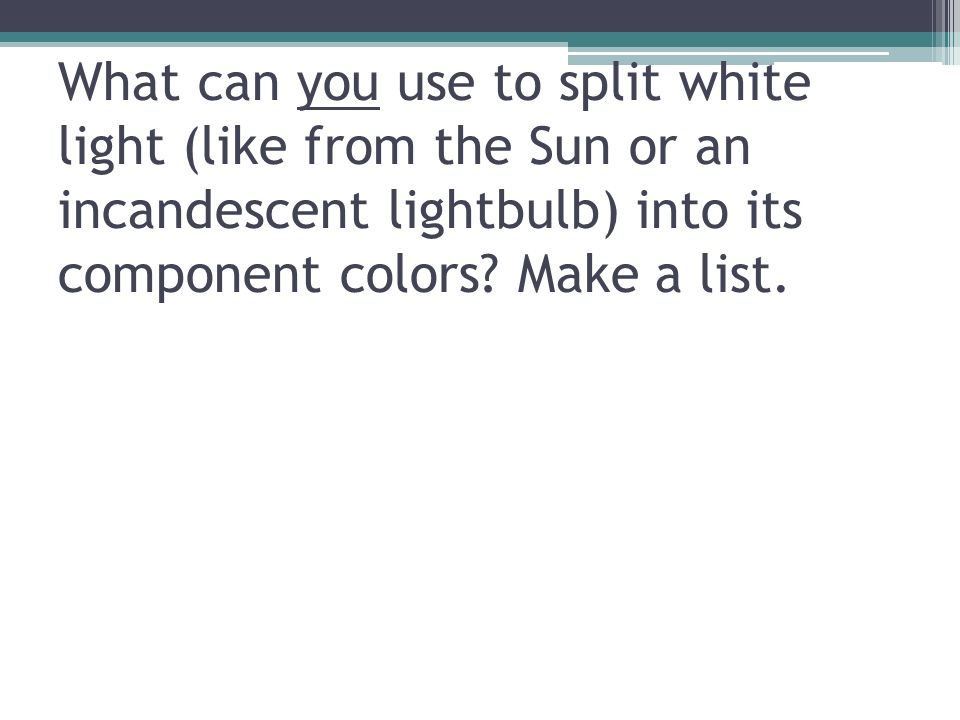Select the word "colors?" in the last line
The width and height of the screenshot is (960, 720).
click(416, 273)
